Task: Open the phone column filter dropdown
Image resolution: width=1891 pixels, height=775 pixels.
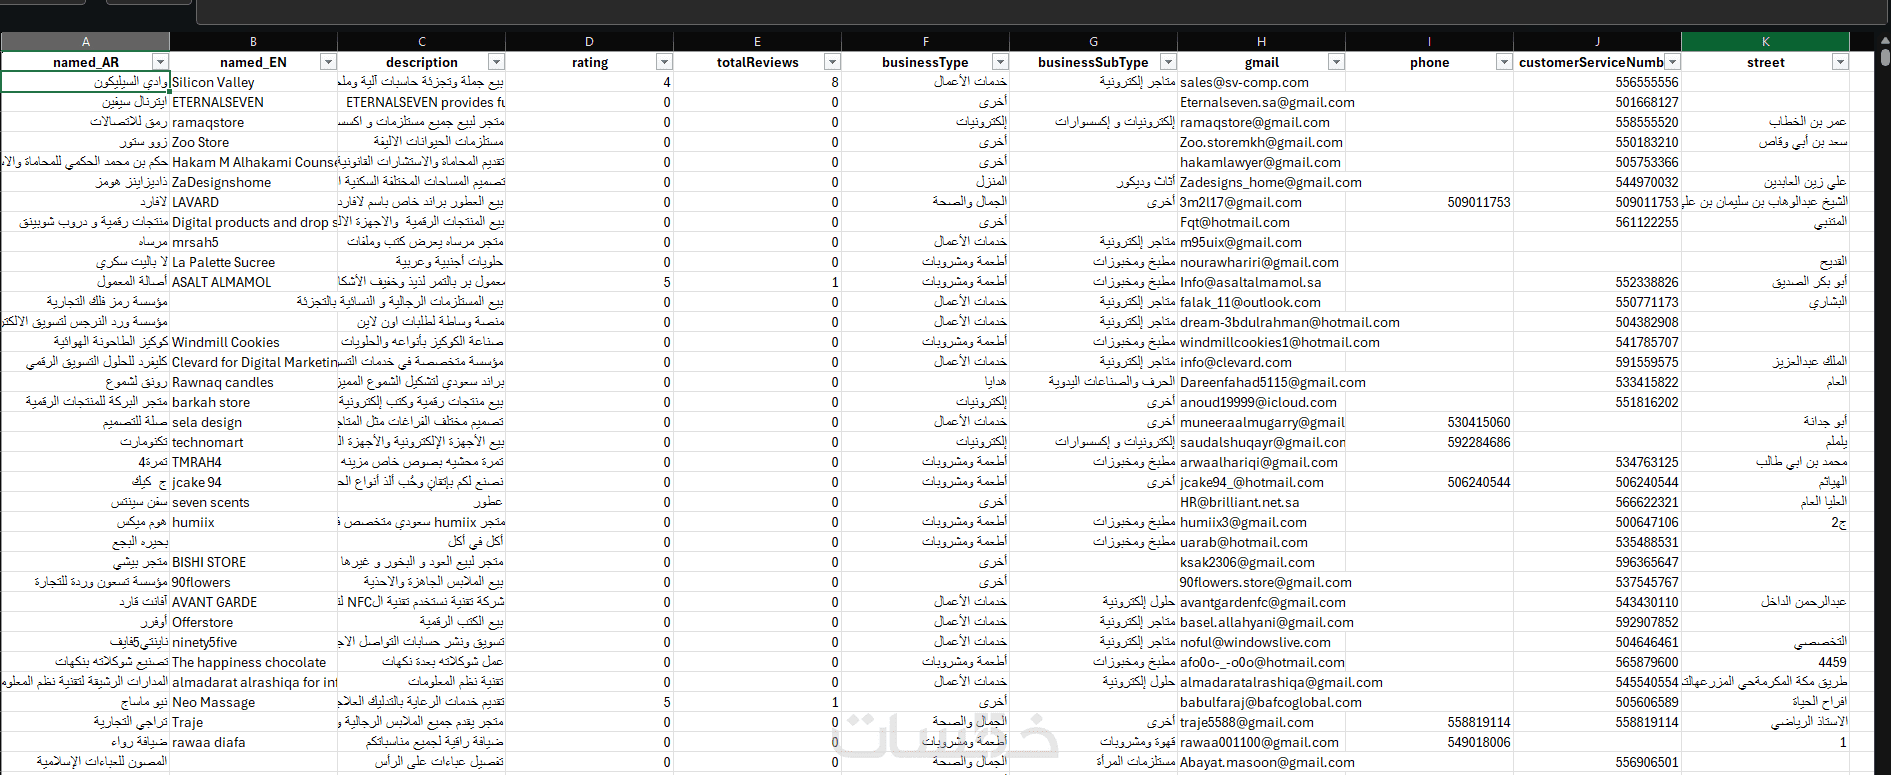Action: [x=1504, y=62]
